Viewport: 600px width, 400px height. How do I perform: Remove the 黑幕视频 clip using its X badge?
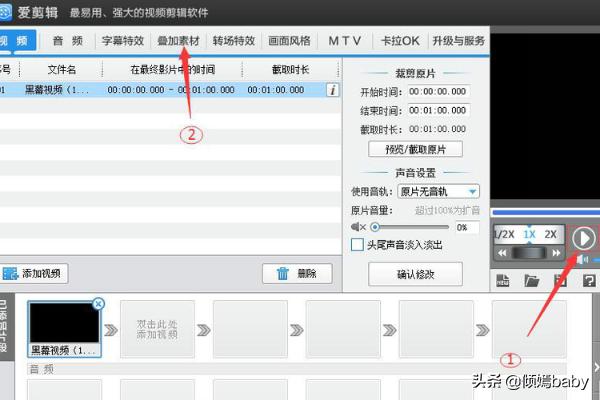click(98, 304)
